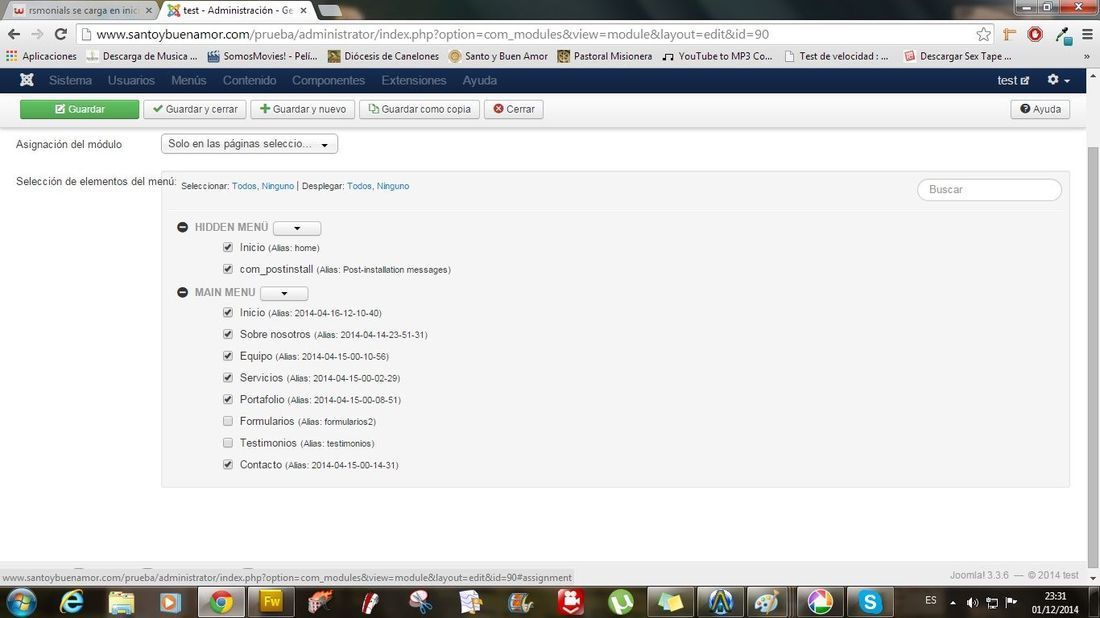The image size is (1100, 618).
Task: Open Sticky Notes in taskbar
Action: (670, 603)
